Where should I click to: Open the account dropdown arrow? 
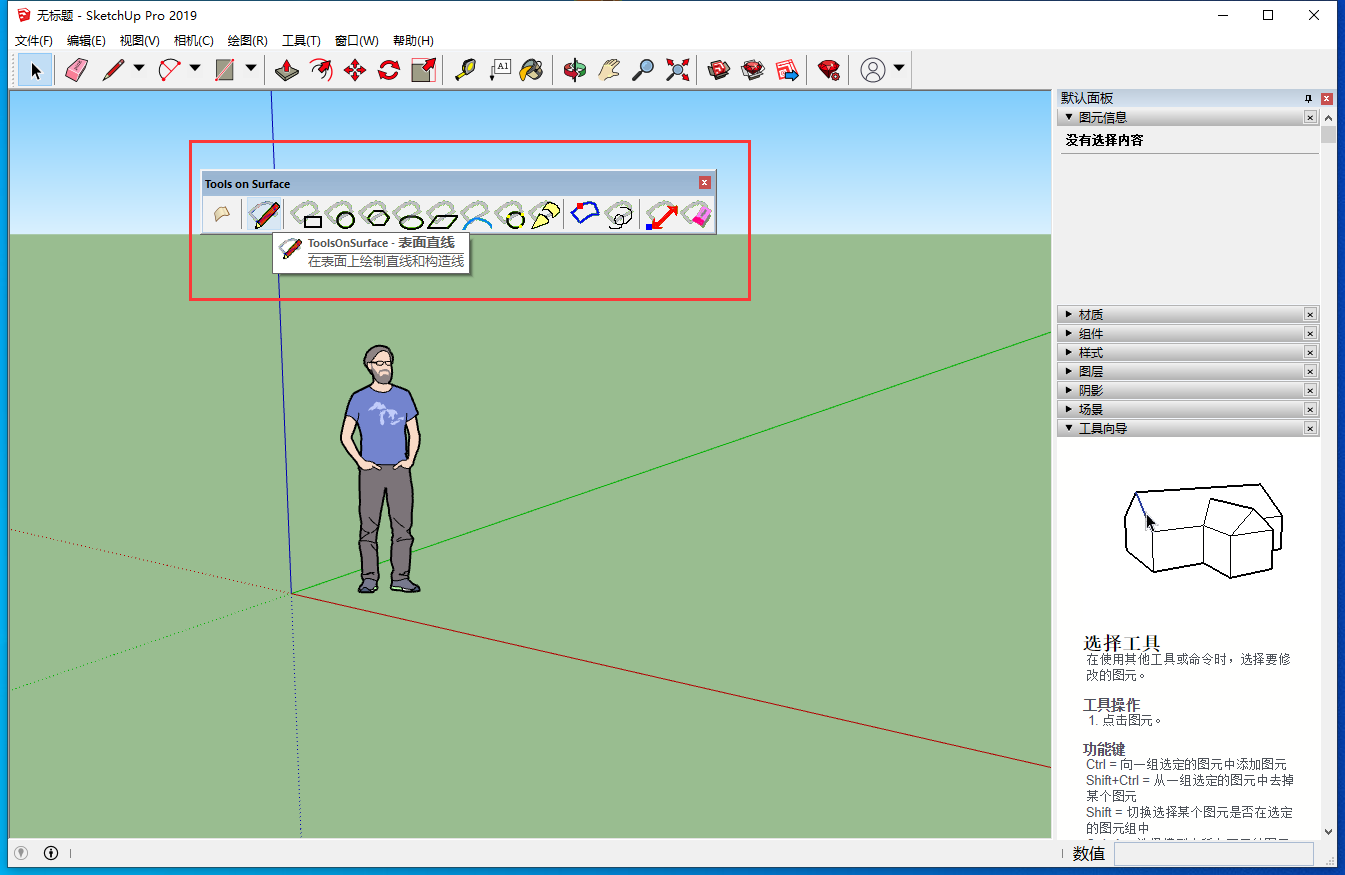[899, 69]
